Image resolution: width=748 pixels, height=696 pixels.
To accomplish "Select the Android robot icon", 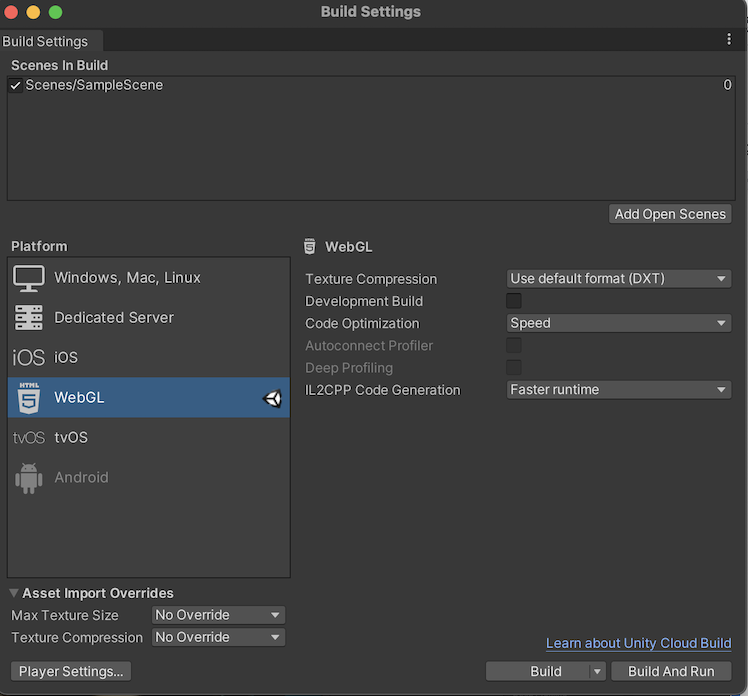I will [28, 478].
